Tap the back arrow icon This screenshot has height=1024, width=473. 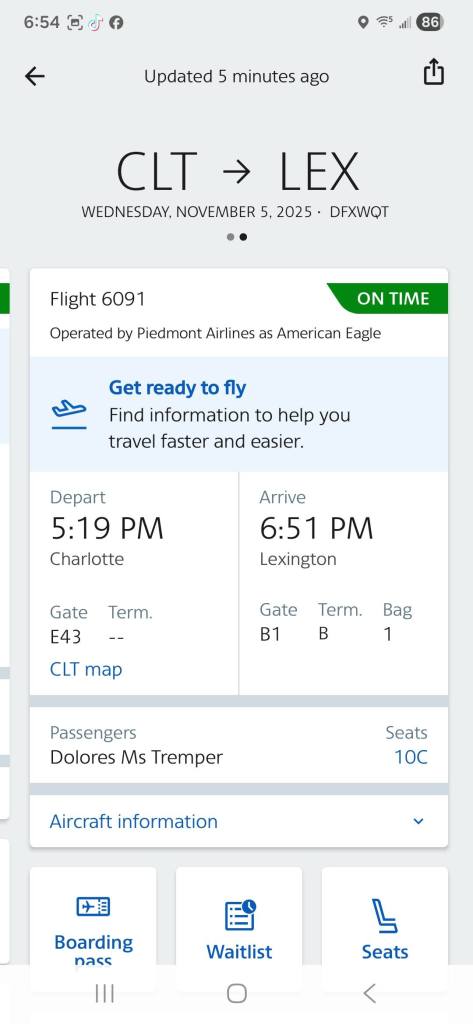coord(35,76)
